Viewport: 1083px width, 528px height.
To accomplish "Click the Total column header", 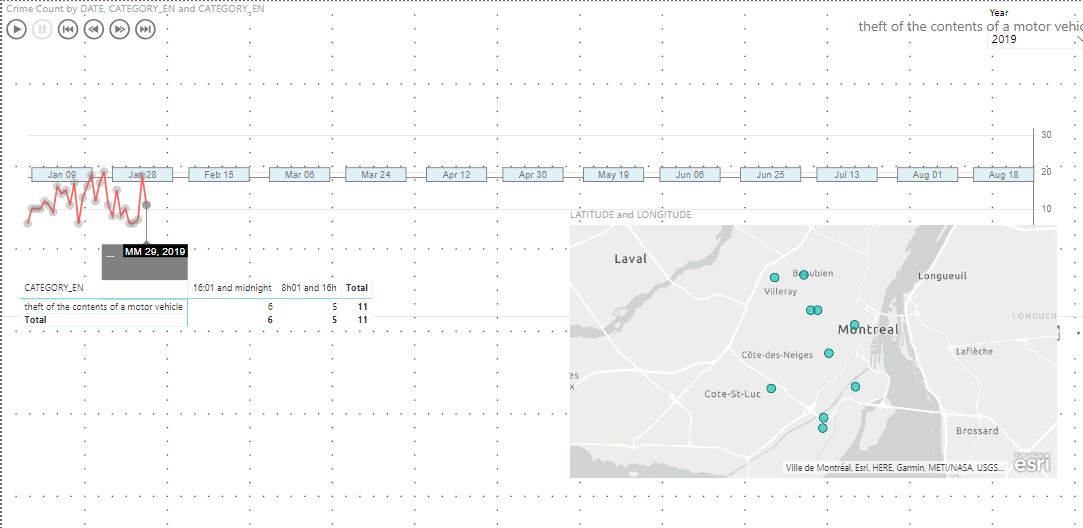I will point(356,287).
